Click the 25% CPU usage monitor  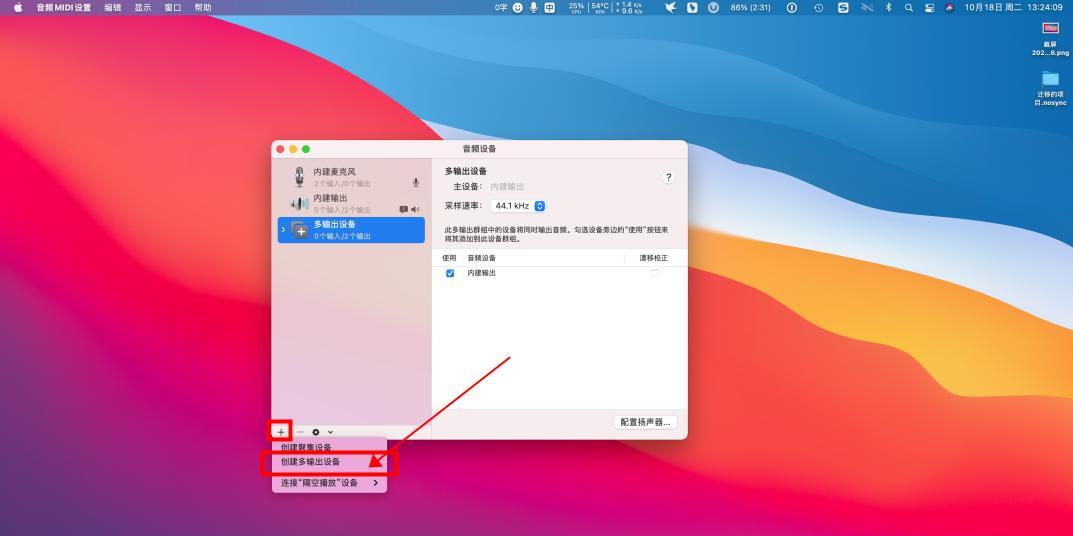click(x=576, y=8)
